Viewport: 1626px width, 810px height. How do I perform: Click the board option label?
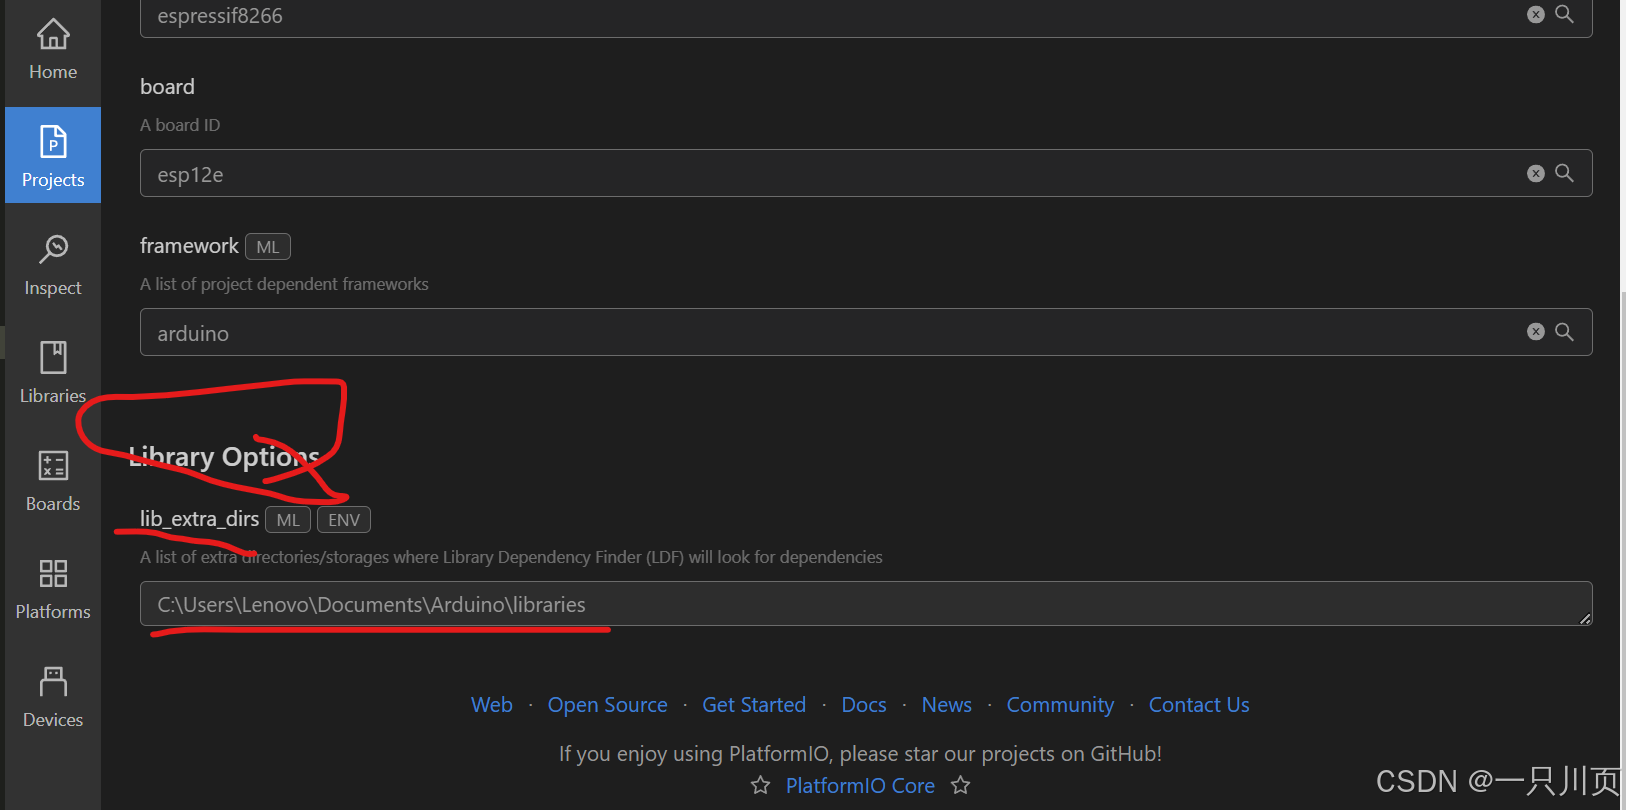(167, 87)
